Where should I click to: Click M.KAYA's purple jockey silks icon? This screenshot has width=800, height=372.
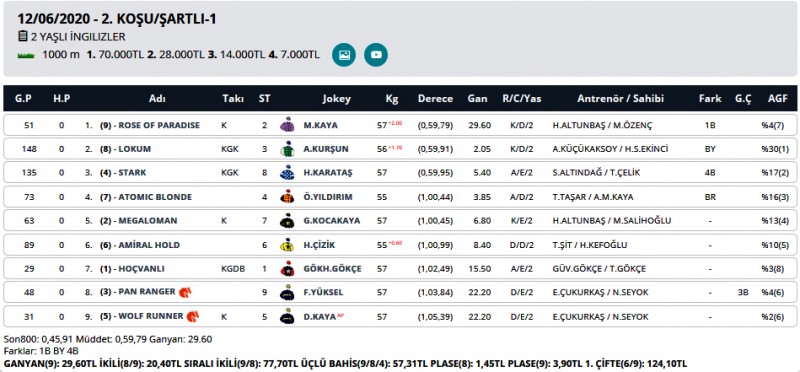(x=287, y=125)
